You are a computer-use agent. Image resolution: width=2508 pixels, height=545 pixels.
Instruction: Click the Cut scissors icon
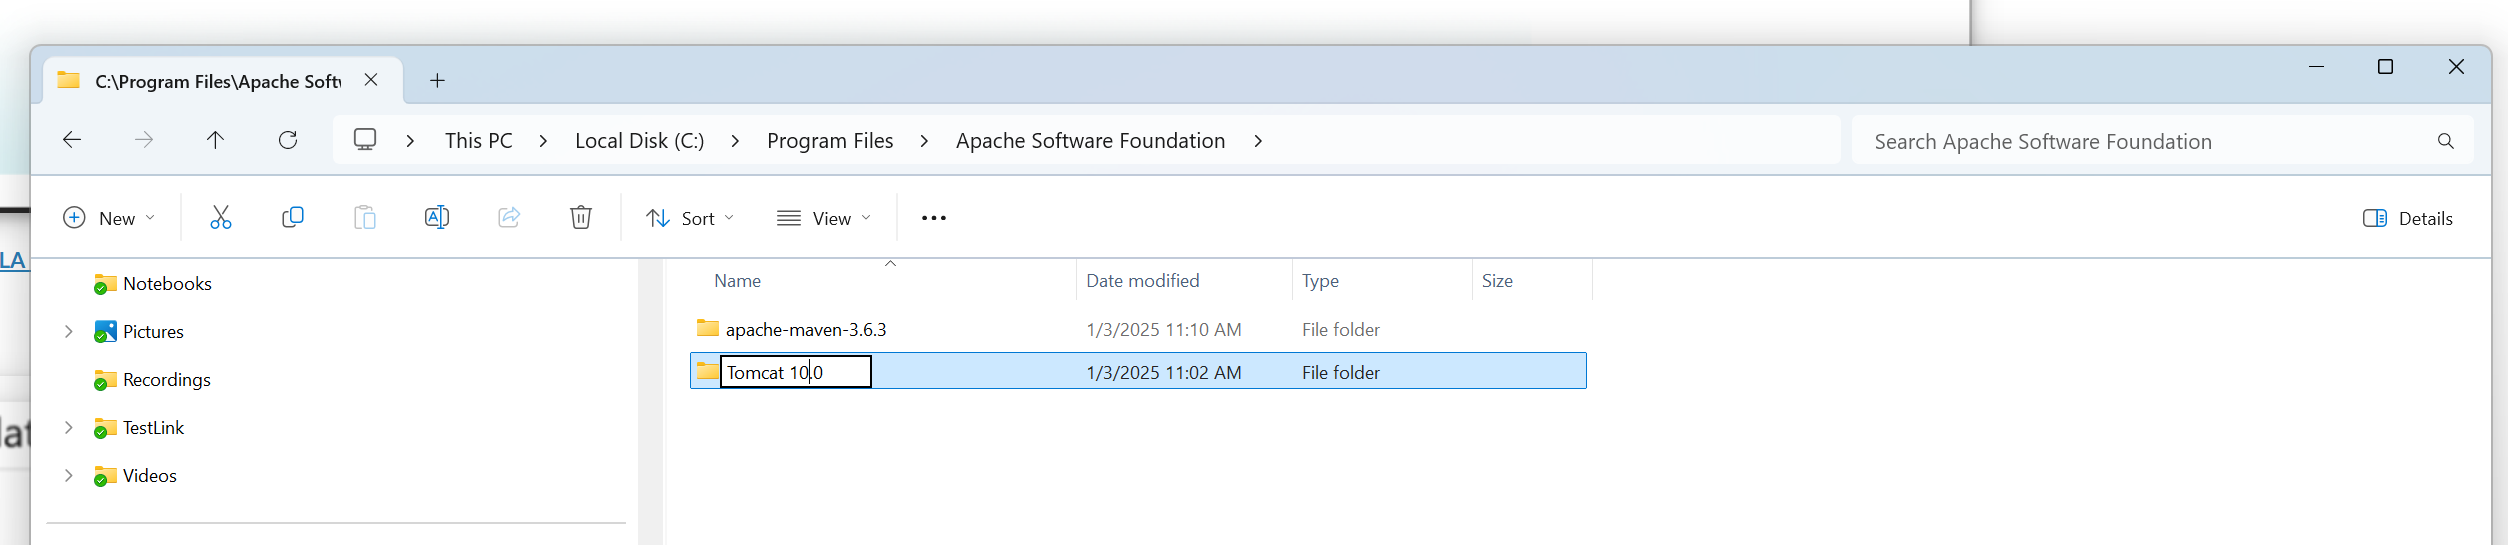(x=221, y=218)
